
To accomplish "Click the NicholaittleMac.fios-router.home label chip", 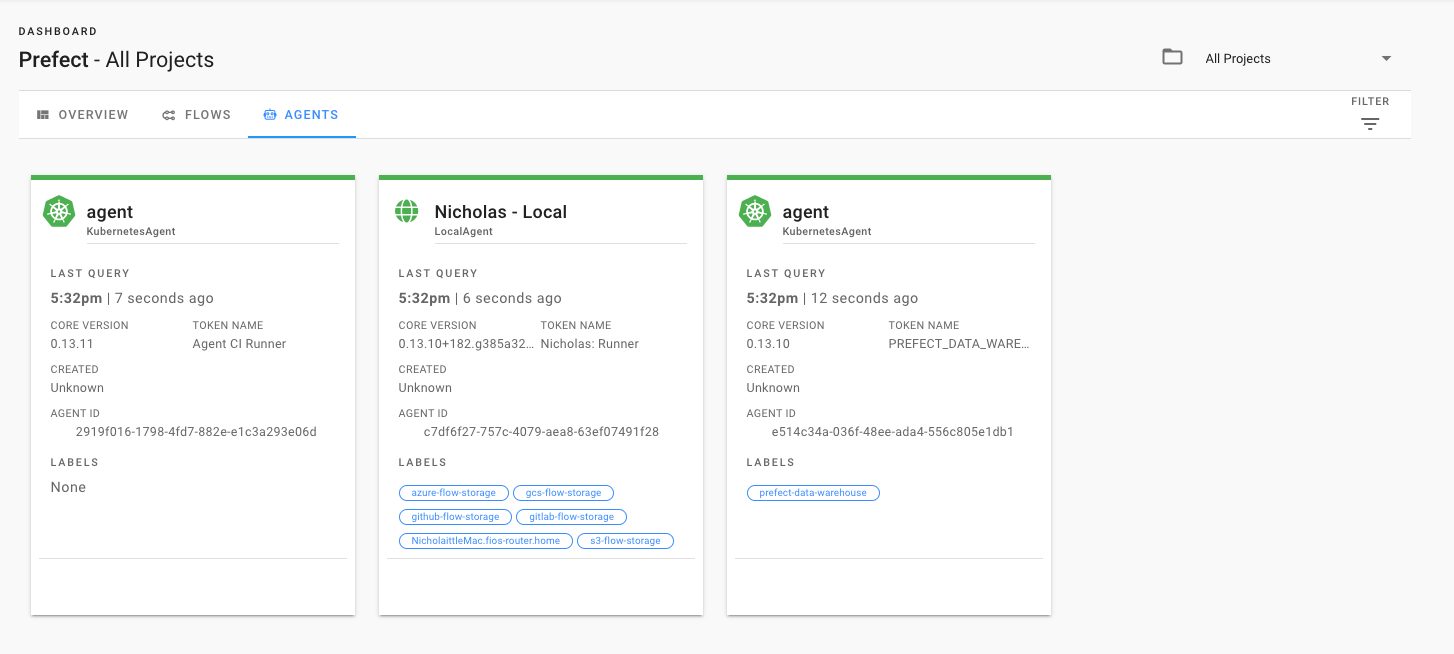I will coord(485,541).
